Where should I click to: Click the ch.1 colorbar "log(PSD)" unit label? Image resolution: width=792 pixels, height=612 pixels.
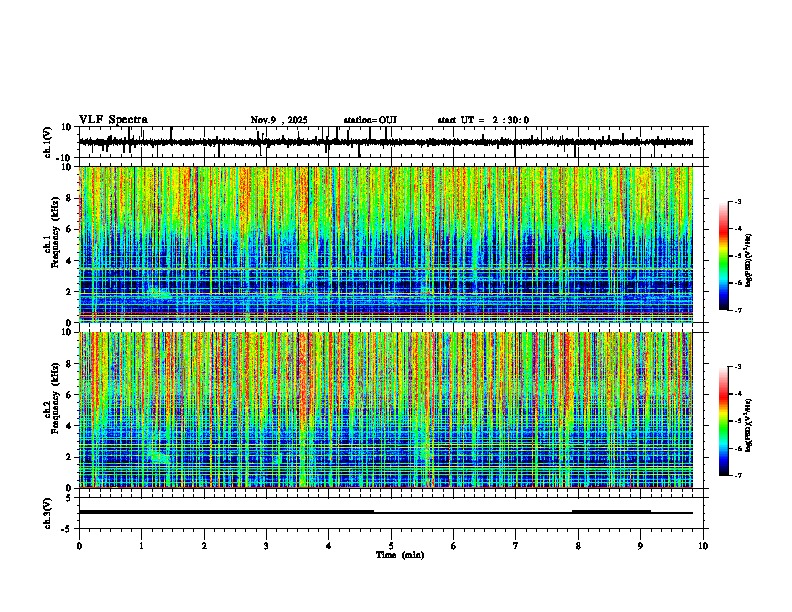point(749,261)
